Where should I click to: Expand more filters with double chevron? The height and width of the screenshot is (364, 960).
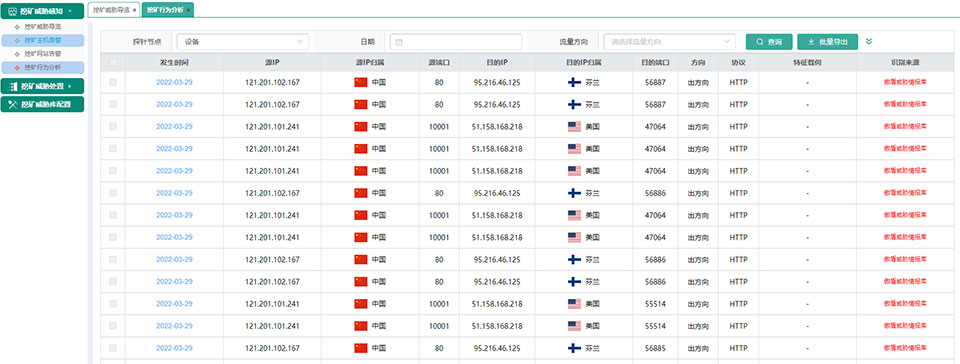(869, 42)
